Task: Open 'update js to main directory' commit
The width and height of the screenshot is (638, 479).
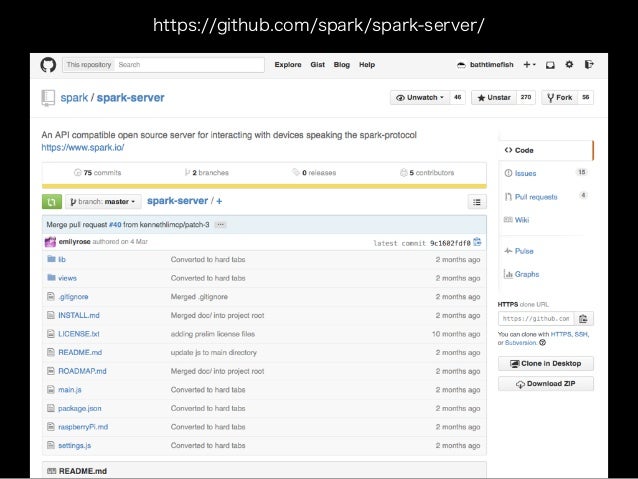Action: coord(214,352)
